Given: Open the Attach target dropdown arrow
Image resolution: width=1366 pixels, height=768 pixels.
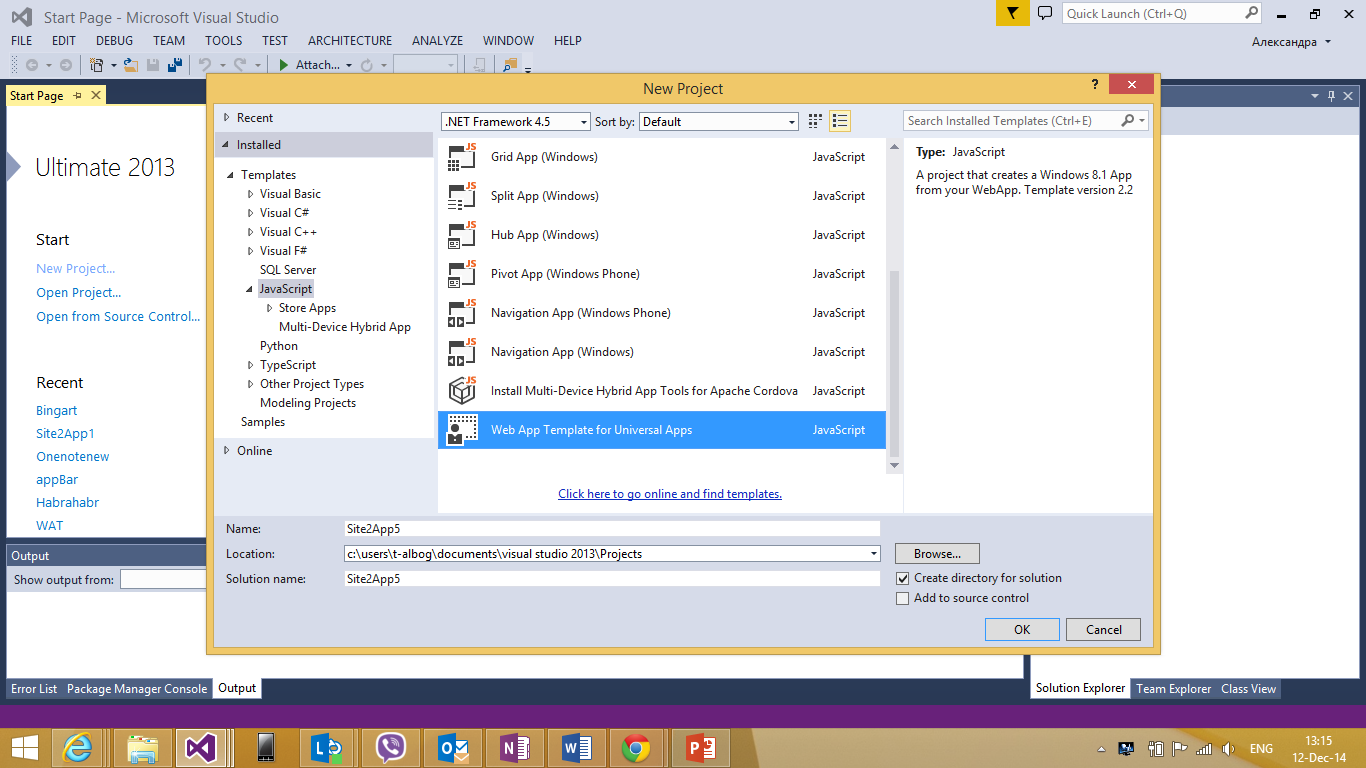Looking at the screenshot, I should 349,65.
